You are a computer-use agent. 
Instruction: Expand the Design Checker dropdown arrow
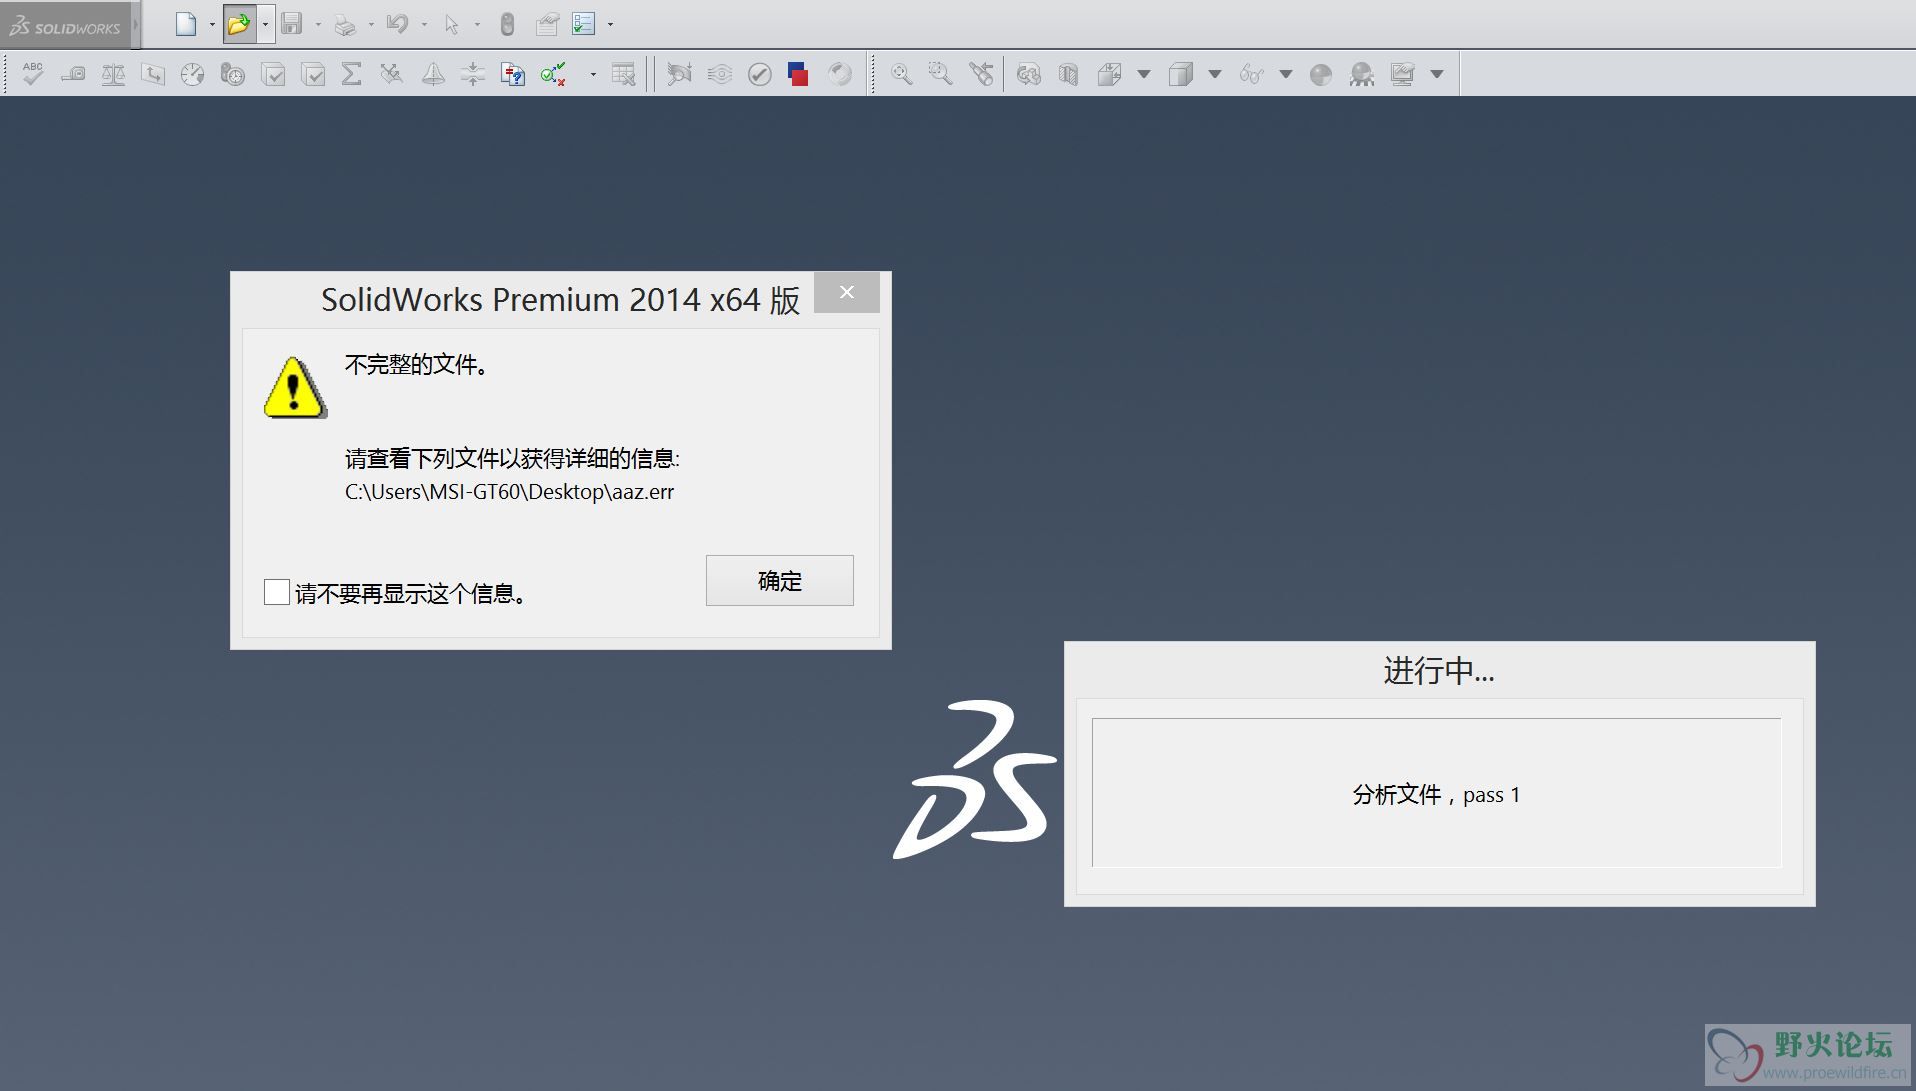(x=593, y=74)
